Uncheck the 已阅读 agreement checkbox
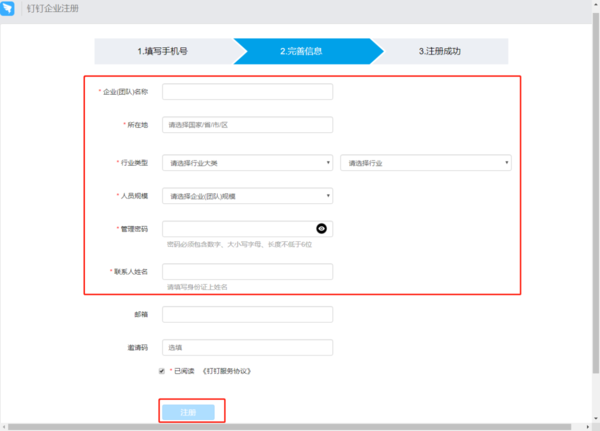The height and width of the screenshot is (431, 600). (x=162, y=371)
